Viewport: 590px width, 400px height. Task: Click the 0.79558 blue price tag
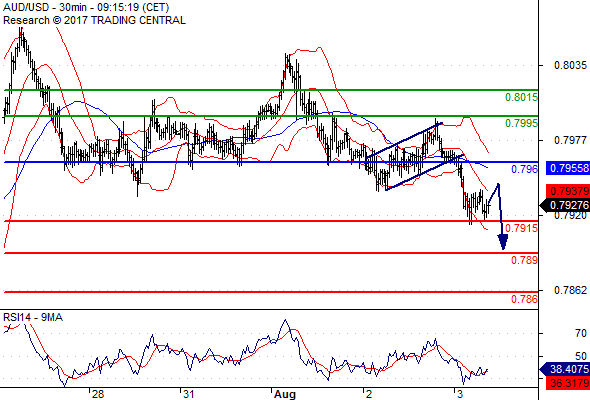[568, 168]
